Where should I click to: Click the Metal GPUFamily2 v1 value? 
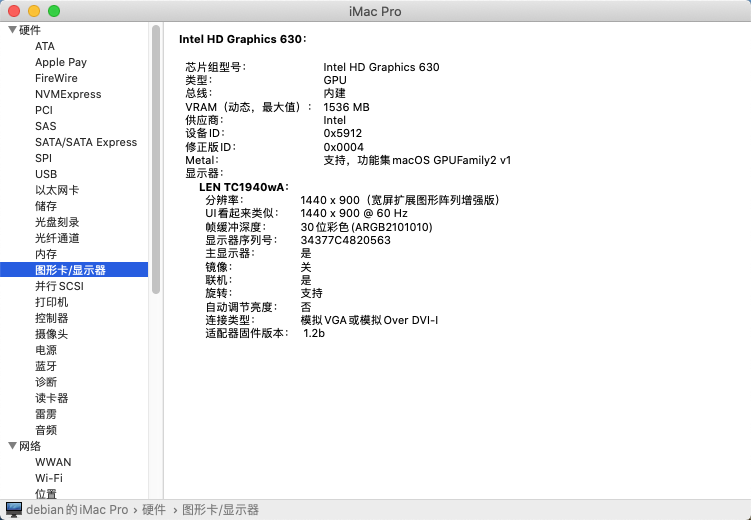coord(417,160)
